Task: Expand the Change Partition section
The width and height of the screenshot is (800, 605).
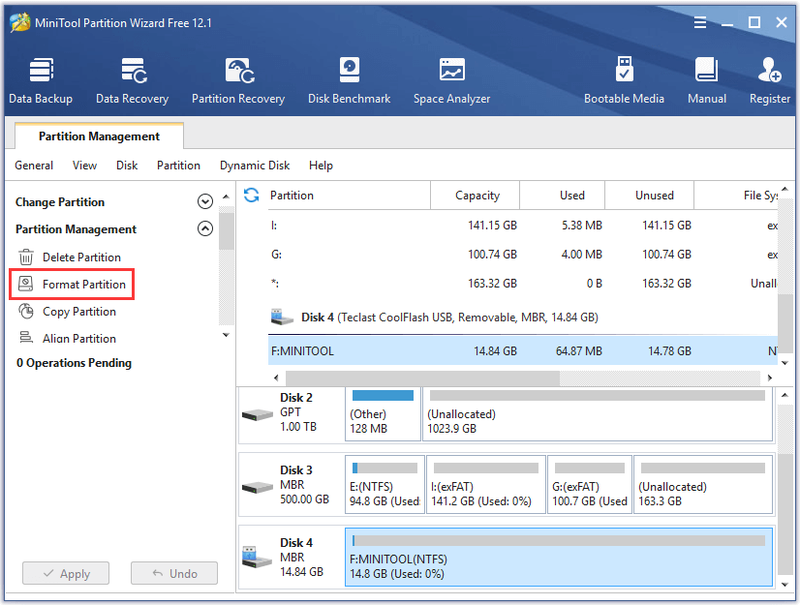Action: (x=205, y=201)
